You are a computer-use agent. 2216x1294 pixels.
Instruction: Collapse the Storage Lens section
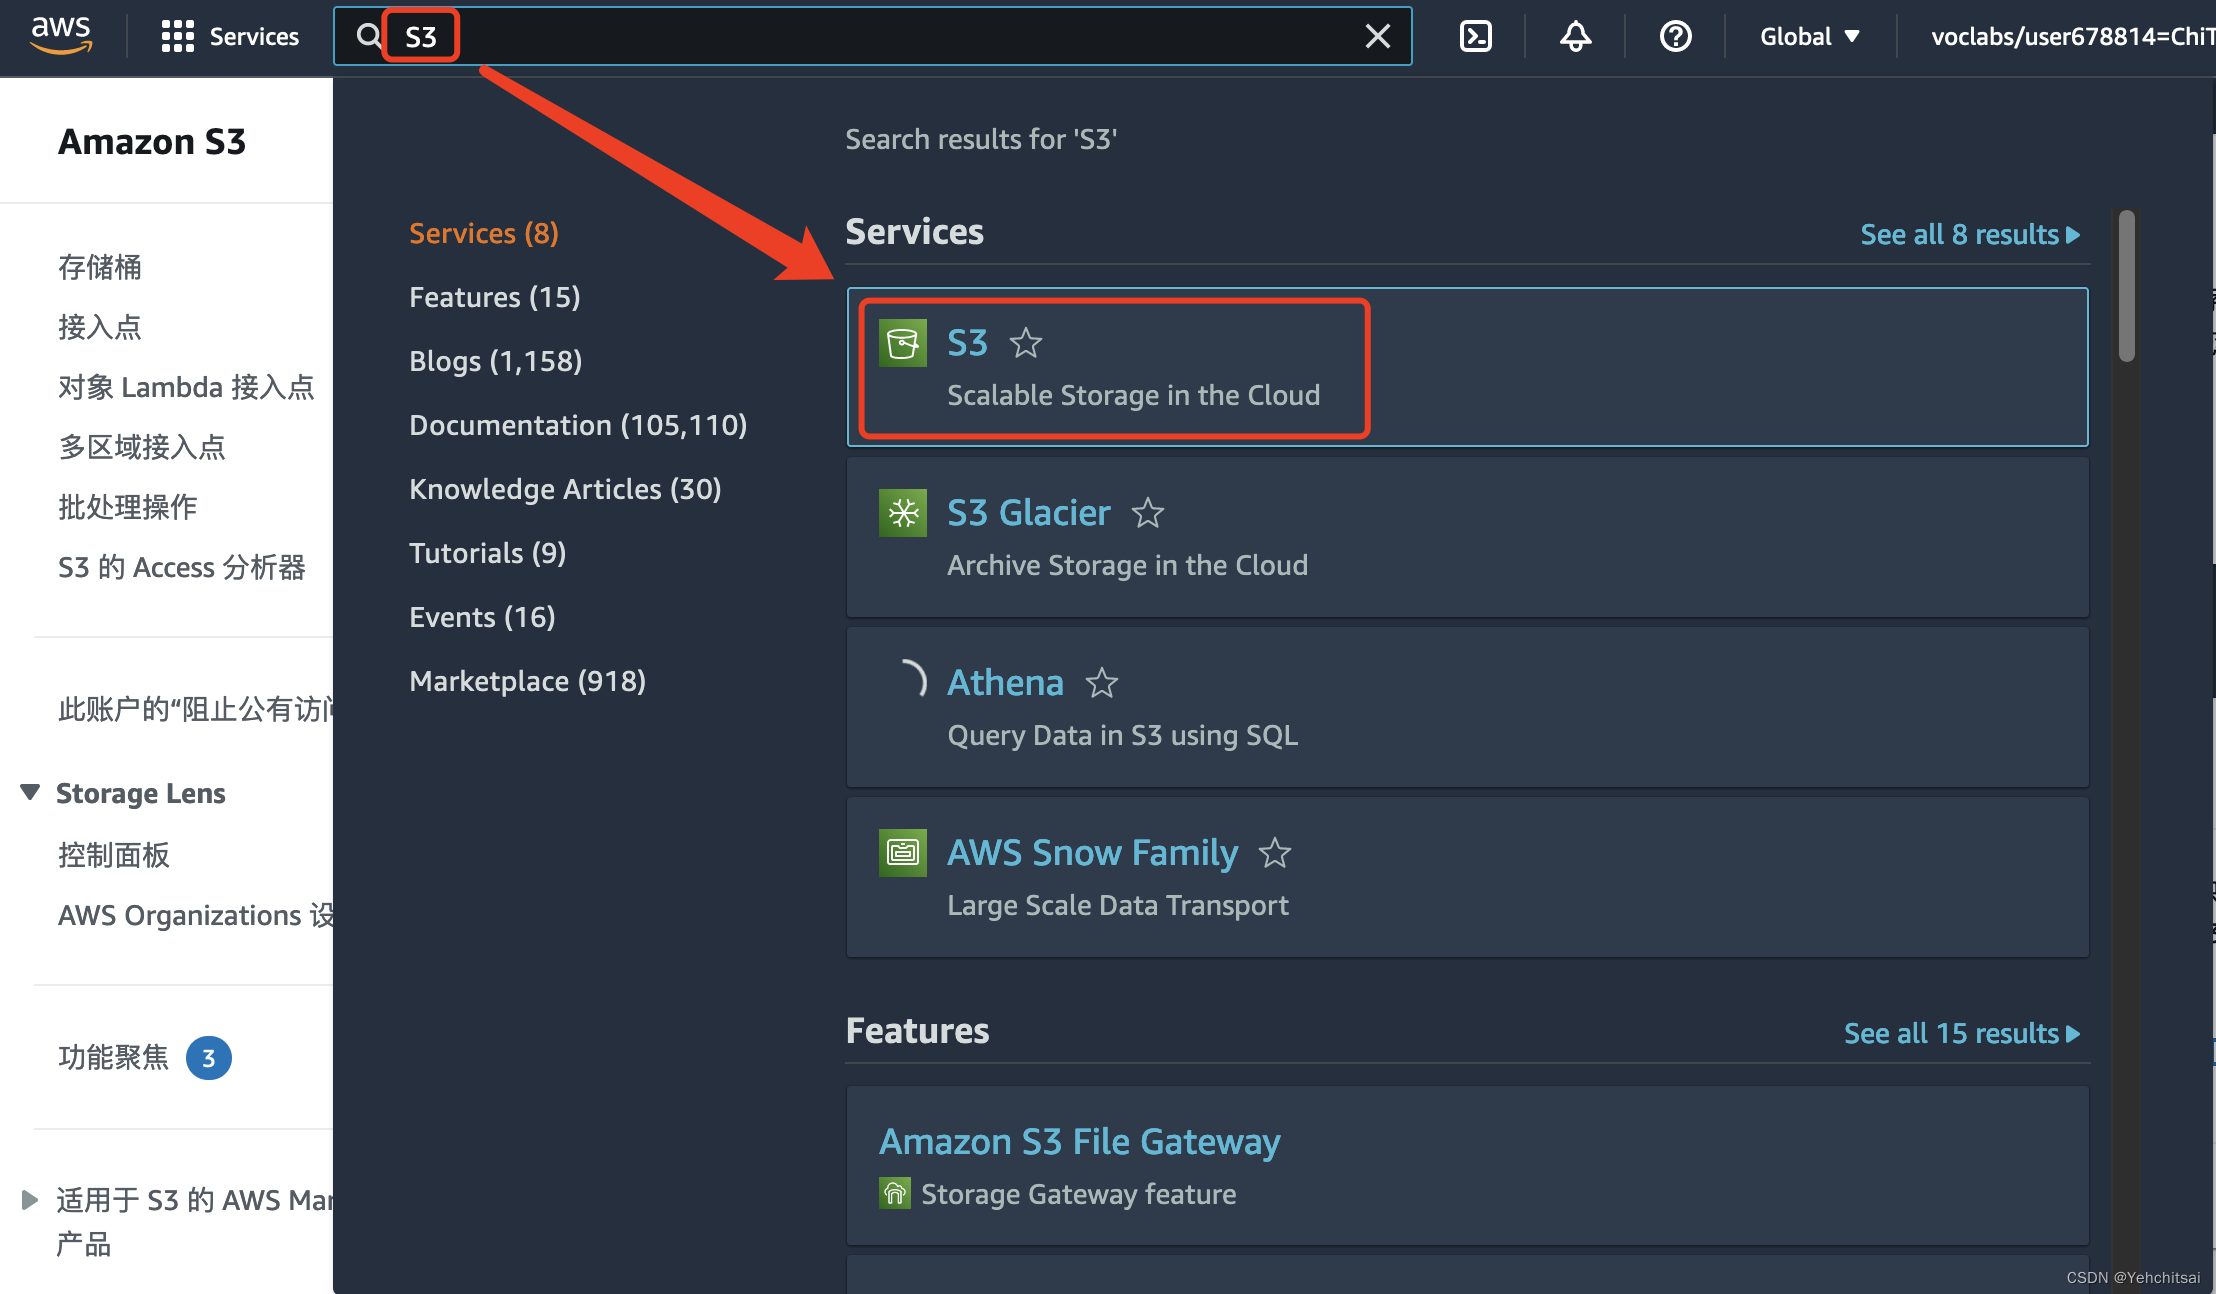coord(30,793)
